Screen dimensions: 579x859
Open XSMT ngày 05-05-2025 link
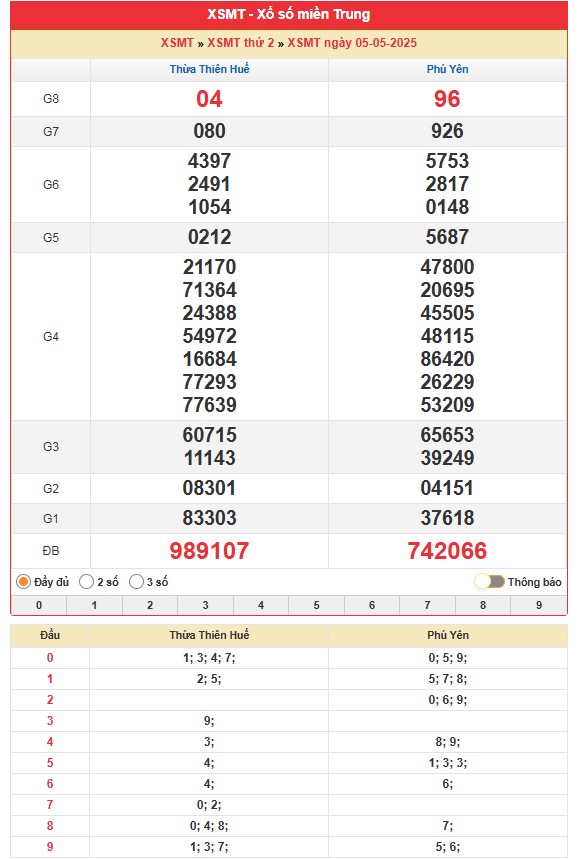click(352, 43)
